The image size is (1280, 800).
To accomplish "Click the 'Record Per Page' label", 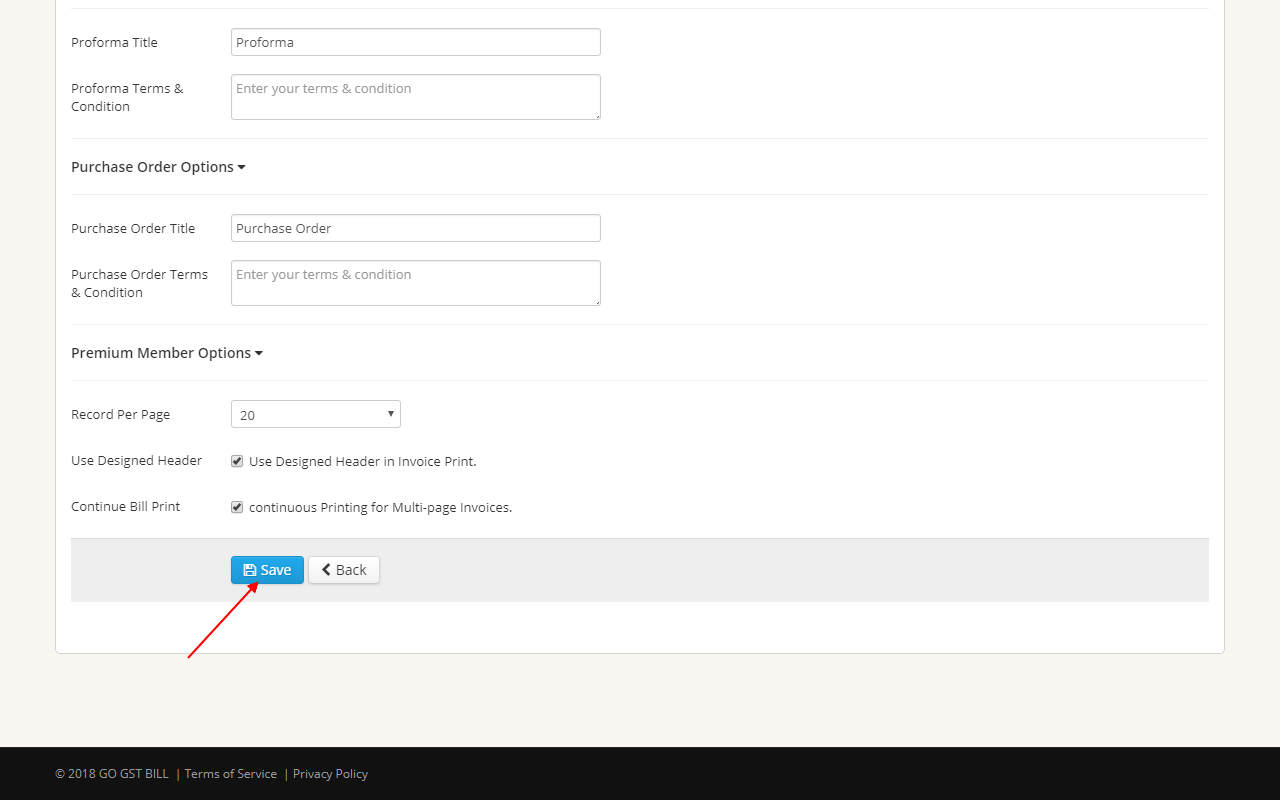I will 121,414.
